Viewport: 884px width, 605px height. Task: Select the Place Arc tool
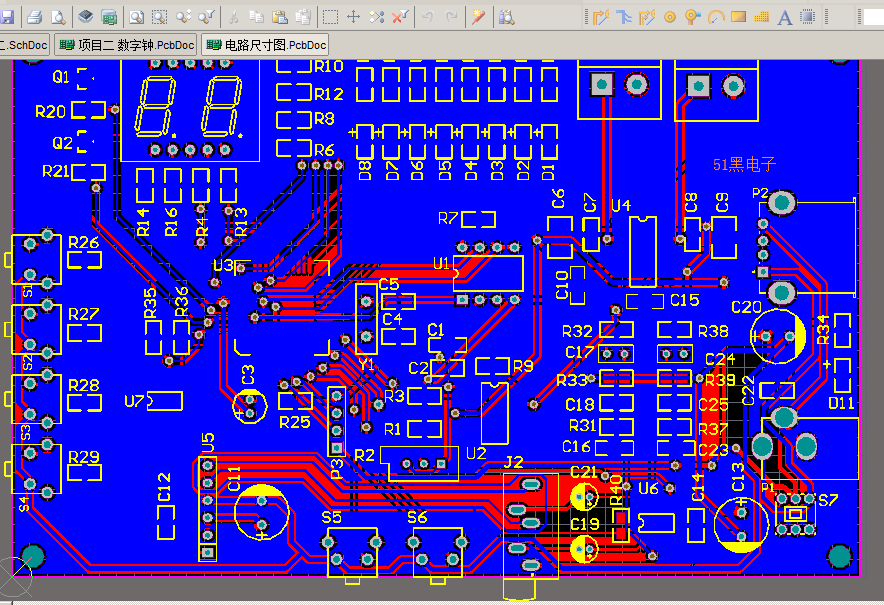coord(715,17)
